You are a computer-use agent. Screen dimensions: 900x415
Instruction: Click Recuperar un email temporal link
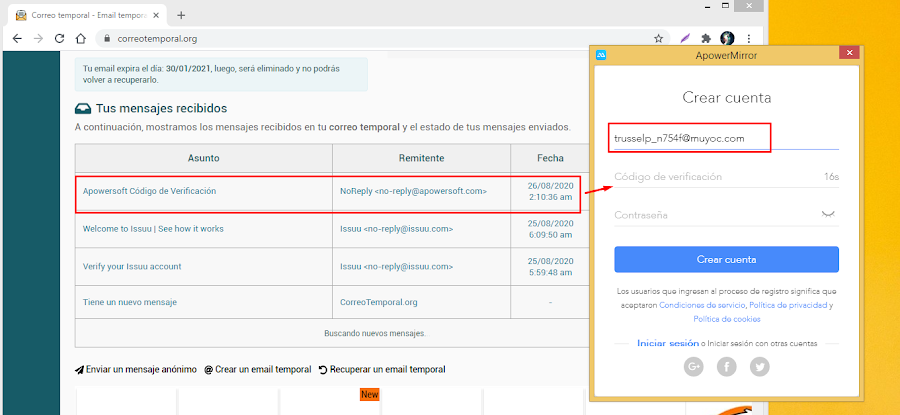pyautogui.click(x=382, y=369)
